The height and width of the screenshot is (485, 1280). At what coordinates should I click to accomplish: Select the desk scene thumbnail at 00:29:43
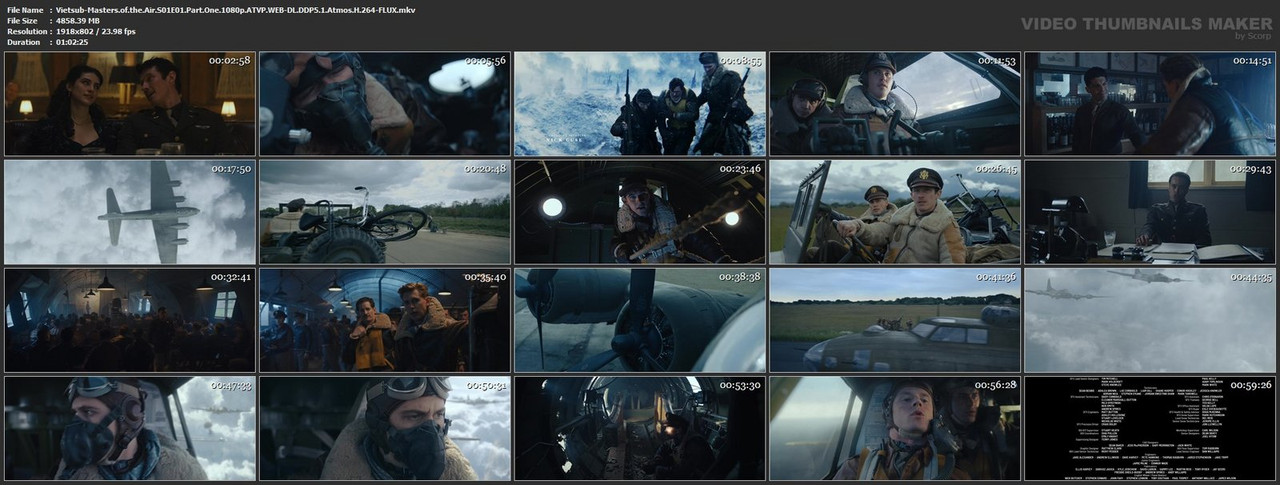click(1150, 212)
